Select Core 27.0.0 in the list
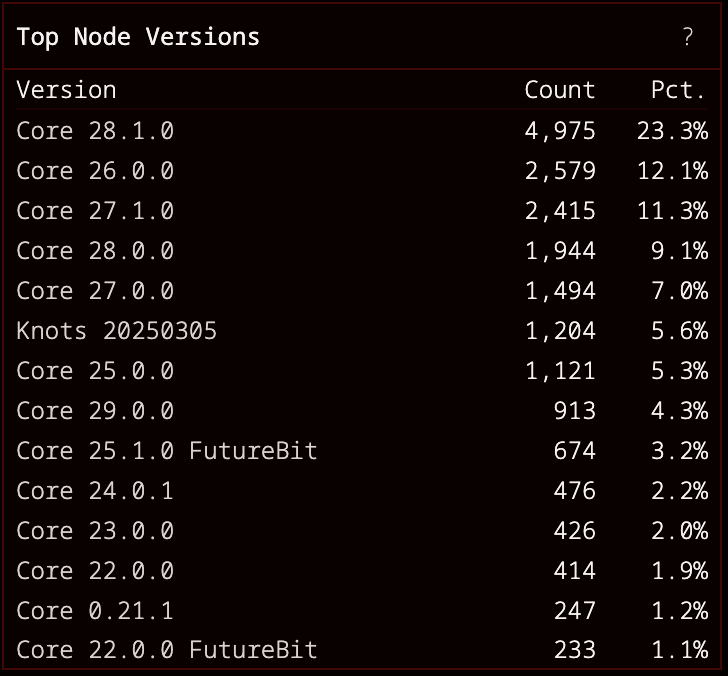This screenshot has width=728, height=676. click(x=95, y=291)
